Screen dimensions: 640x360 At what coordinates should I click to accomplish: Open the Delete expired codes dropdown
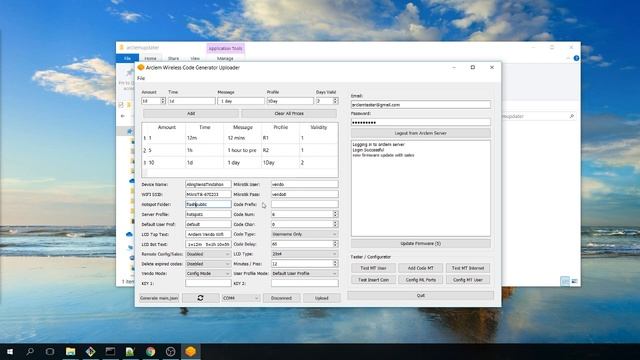208,264
